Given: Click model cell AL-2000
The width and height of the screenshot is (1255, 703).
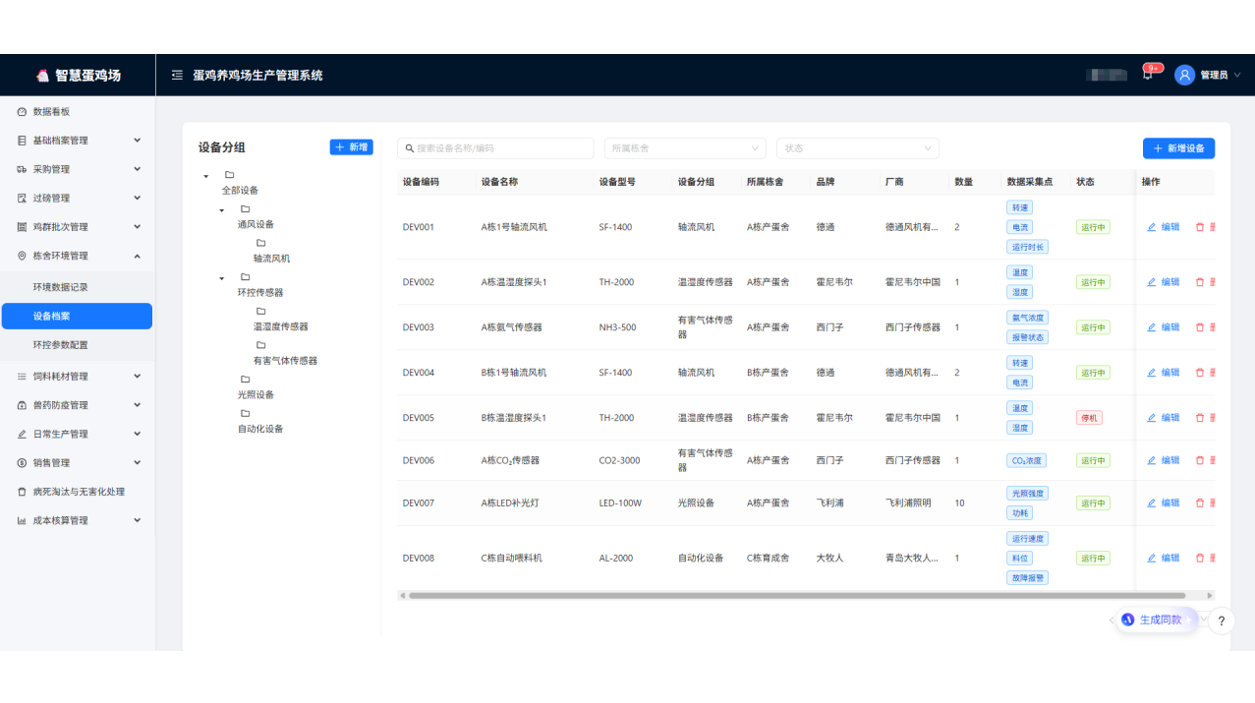Looking at the screenshot, I should (x=616, y=558).
